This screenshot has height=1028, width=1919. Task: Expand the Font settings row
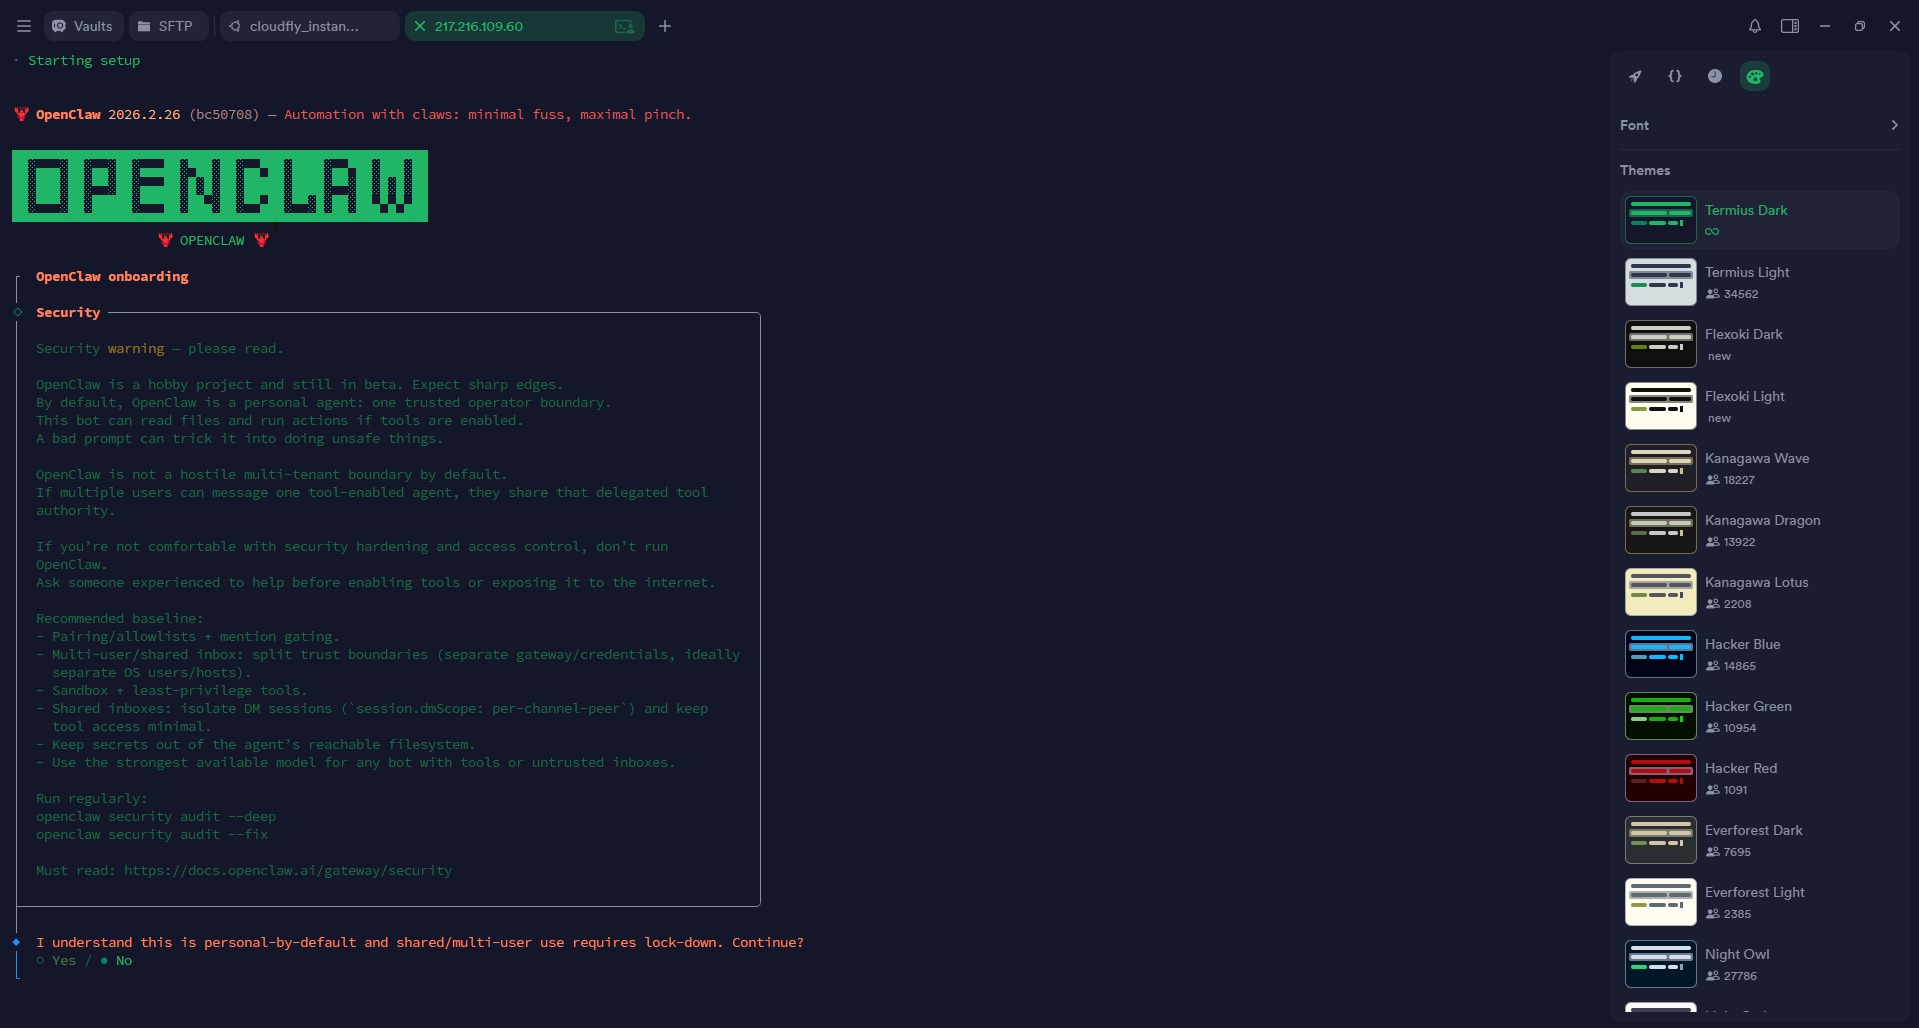tap(1759, 125)
